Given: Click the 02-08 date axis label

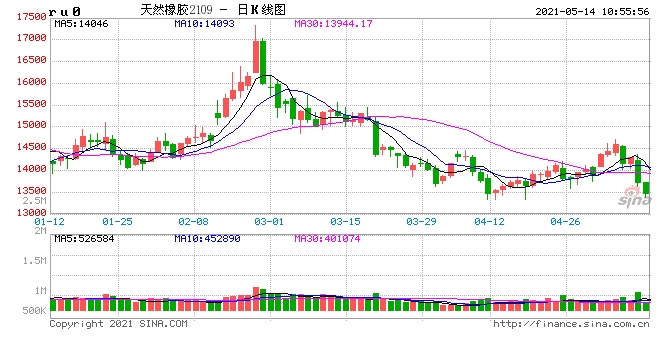Looking at the screenshot, I should [193, 221].
